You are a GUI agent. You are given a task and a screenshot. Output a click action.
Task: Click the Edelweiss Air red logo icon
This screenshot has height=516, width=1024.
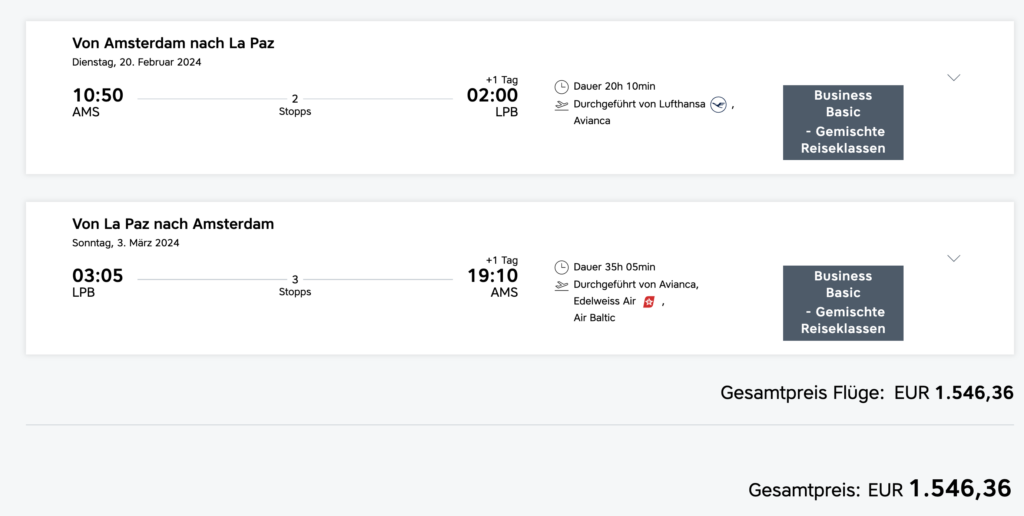649,301
